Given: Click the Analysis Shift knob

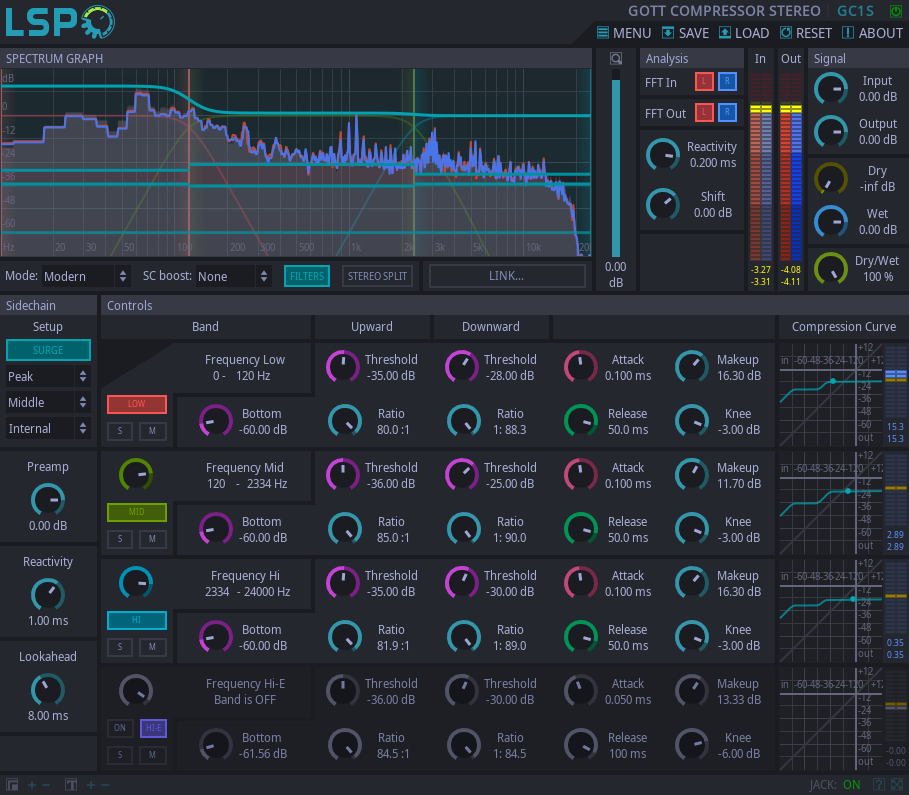Looking at the screenshot, I should pos(662,204).
